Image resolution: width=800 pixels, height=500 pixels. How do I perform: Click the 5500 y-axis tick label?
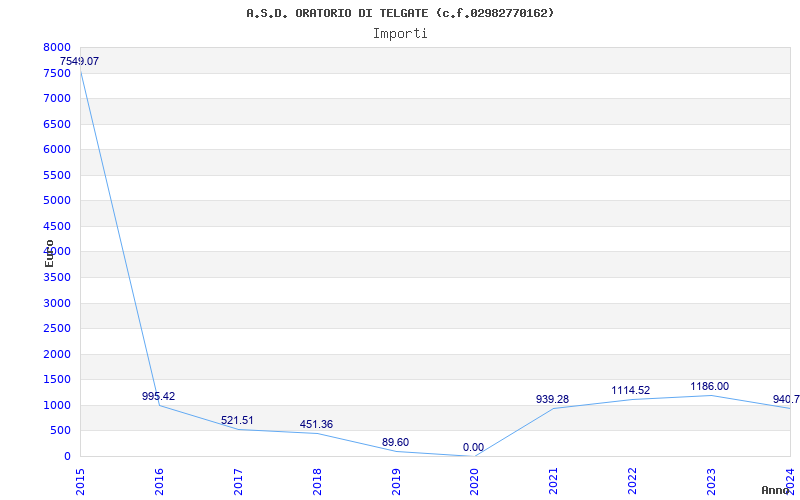pos(57,175)
